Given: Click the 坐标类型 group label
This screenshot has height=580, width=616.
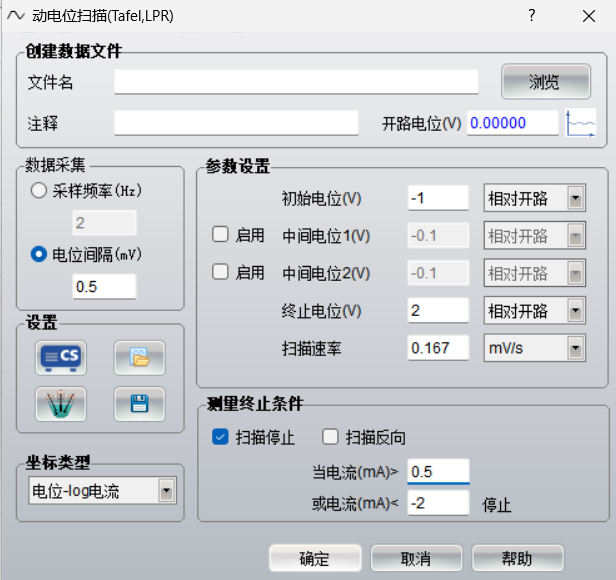Looking at the screenshot, I should coord(58,463).
